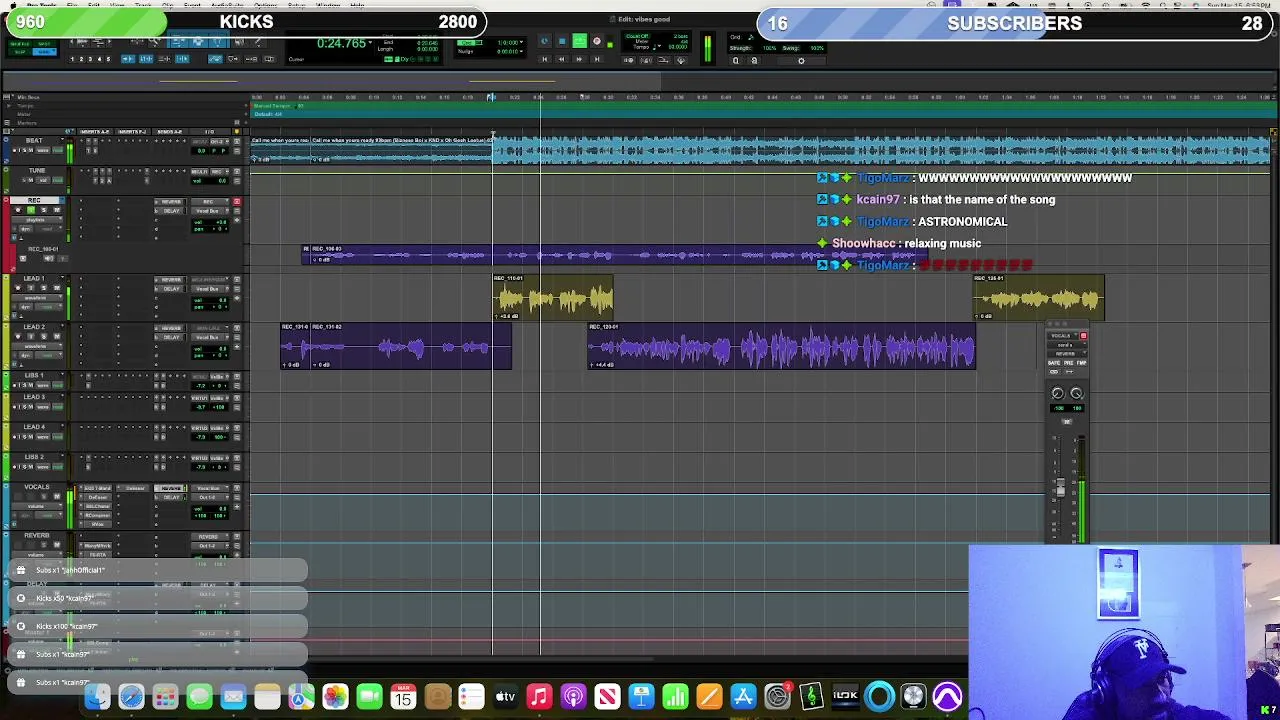Click the transport Record button
The image size is (1280, 720).
pos(597,41)
